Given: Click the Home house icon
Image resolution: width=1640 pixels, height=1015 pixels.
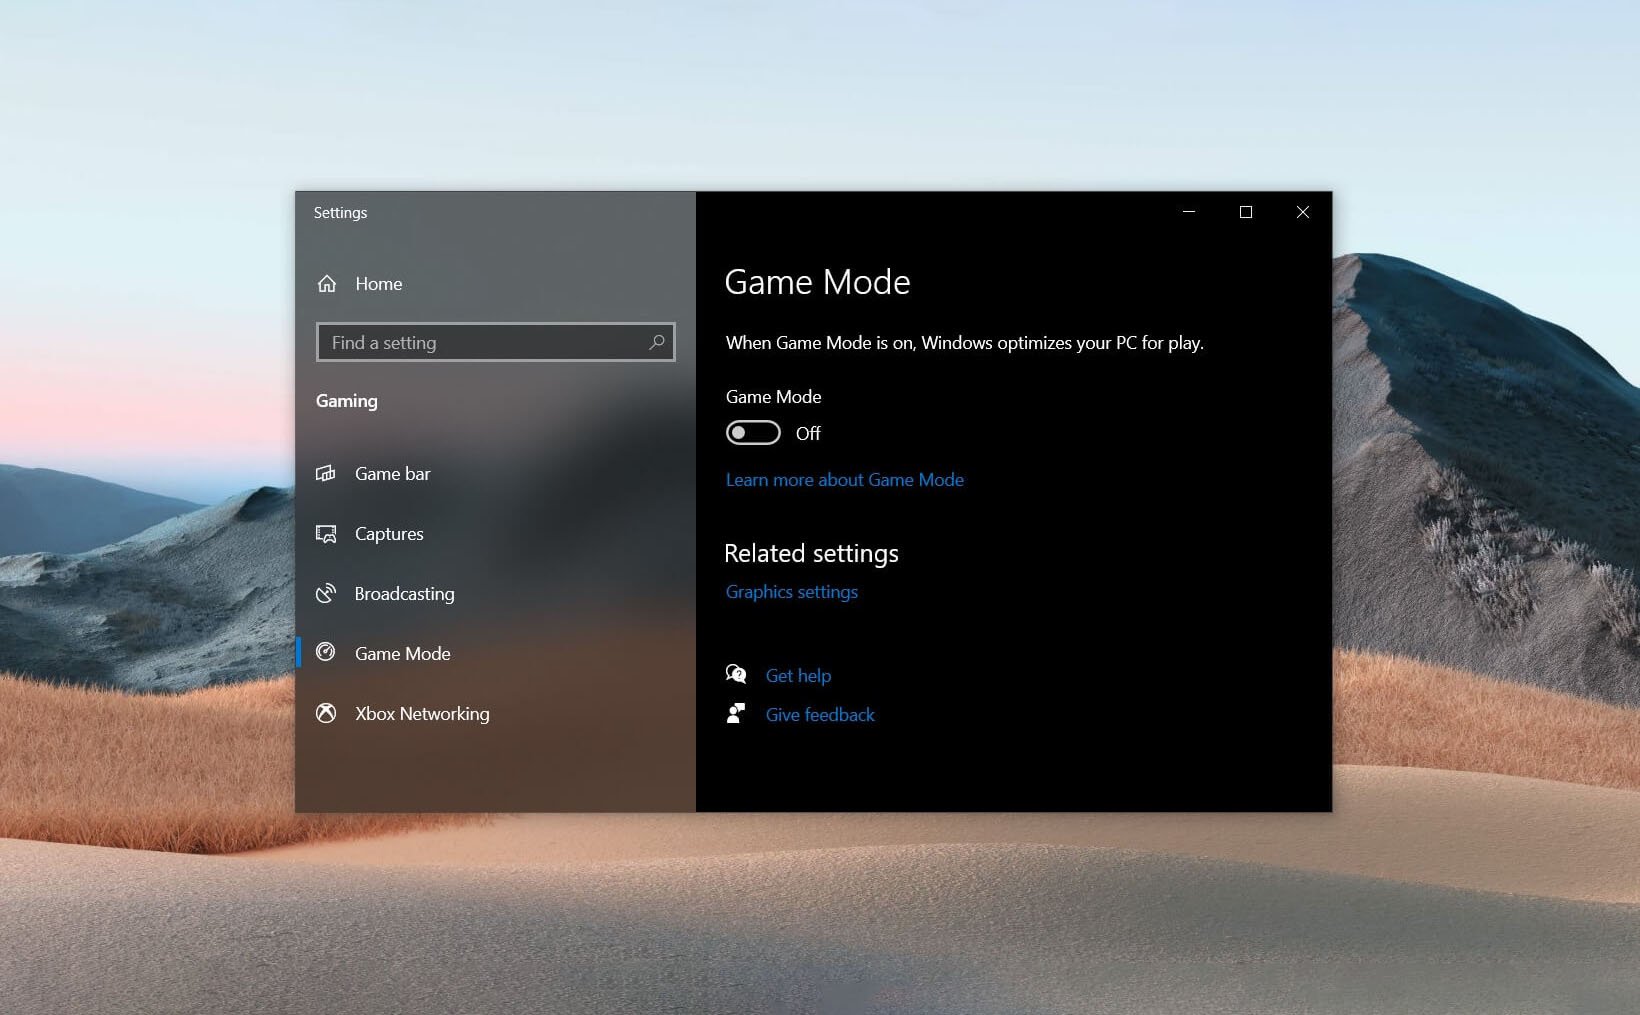Looking at the screenshot, I should tap(327, 284).
